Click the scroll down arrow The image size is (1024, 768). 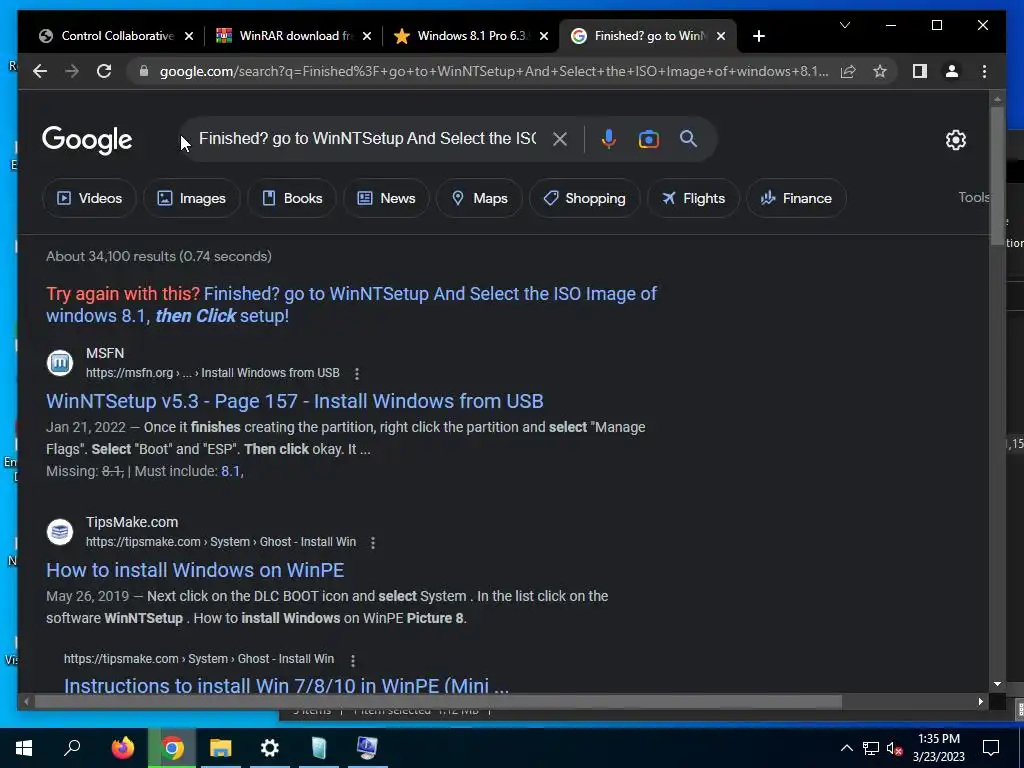997,684
